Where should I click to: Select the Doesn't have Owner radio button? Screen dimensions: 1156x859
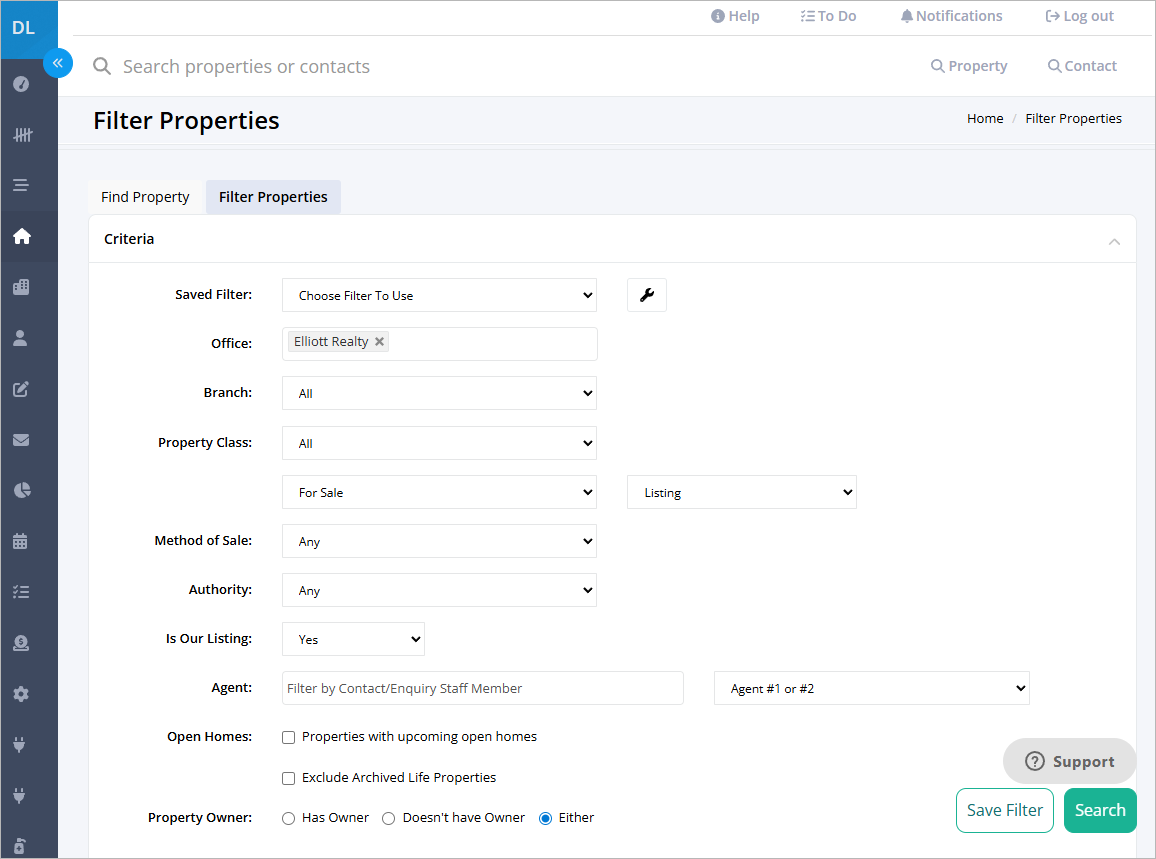389,818
